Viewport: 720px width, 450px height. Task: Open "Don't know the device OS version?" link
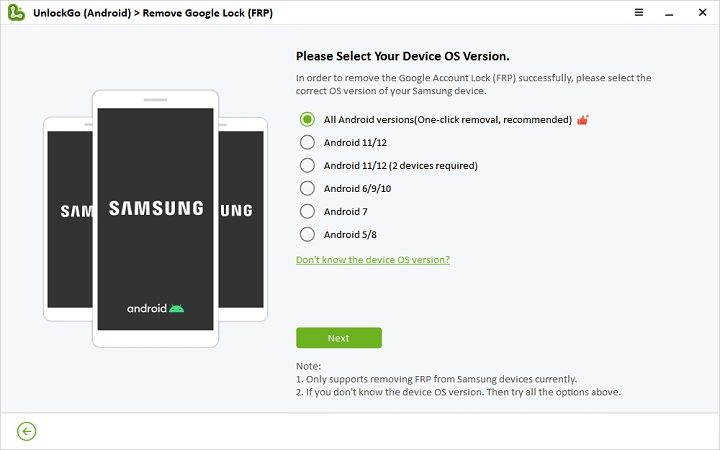372,260
